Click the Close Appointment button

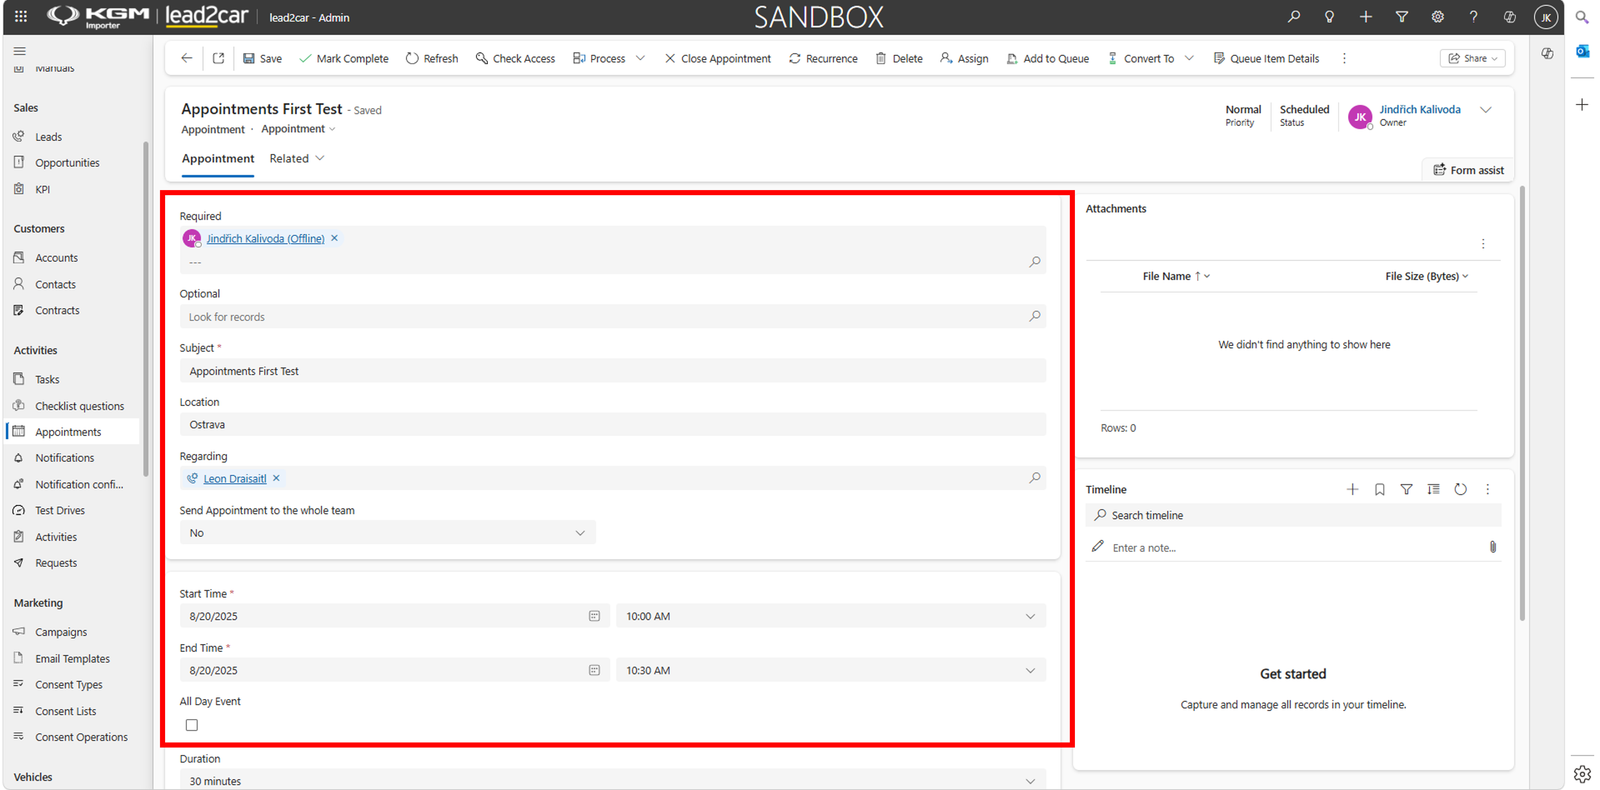pos(717,58)
